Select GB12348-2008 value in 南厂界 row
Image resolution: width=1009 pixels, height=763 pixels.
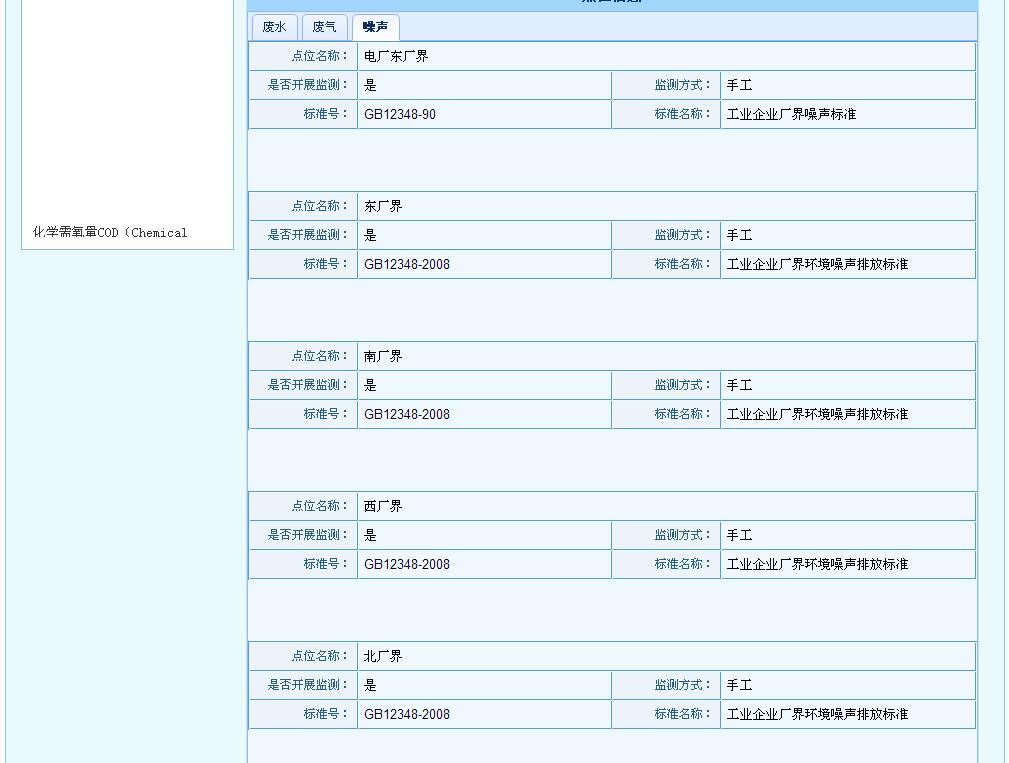point(406,414)
